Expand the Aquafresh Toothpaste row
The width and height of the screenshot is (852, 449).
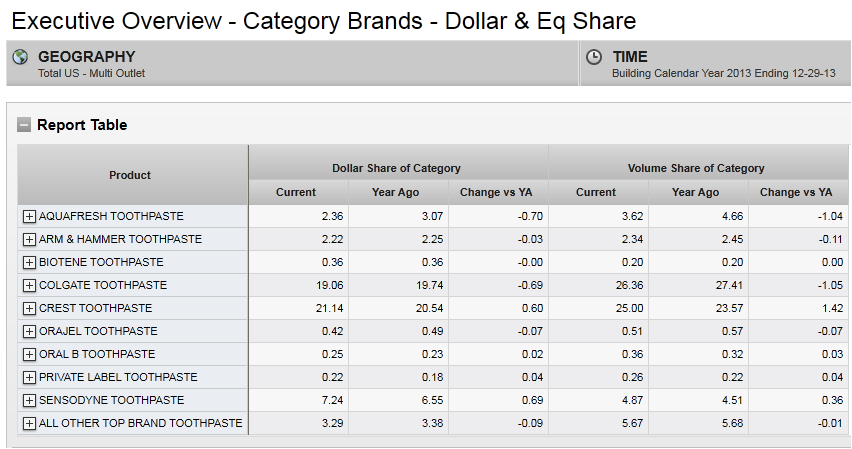[x=29, y=216]
